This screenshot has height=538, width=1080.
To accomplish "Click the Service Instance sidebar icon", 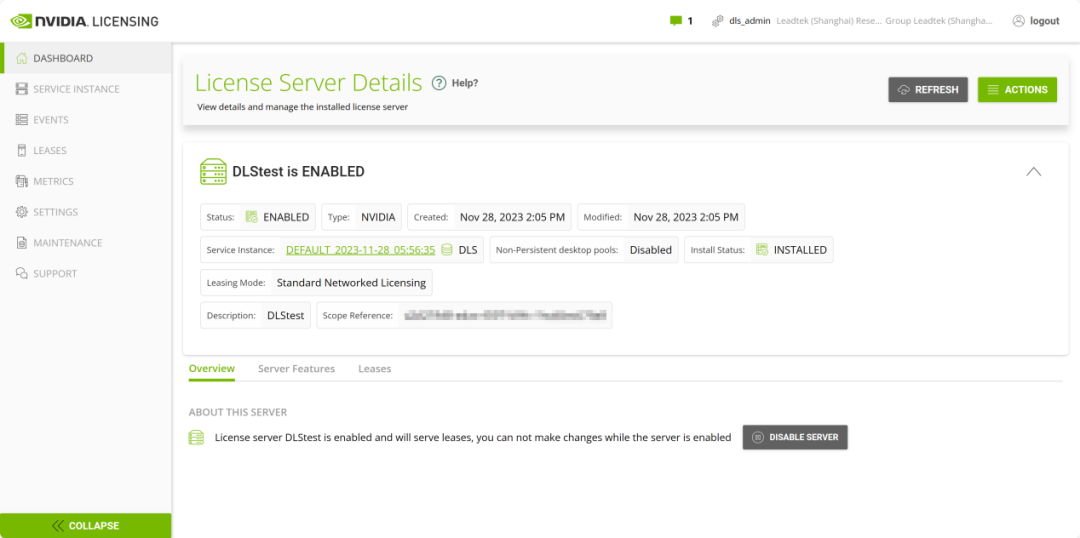I will tap(21, 89).
